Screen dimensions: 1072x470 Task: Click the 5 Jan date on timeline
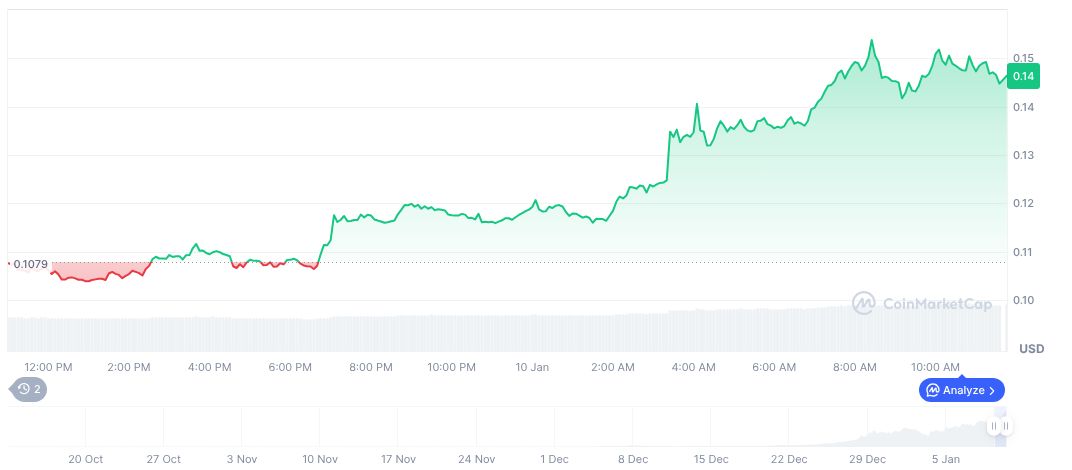[946, 459]
